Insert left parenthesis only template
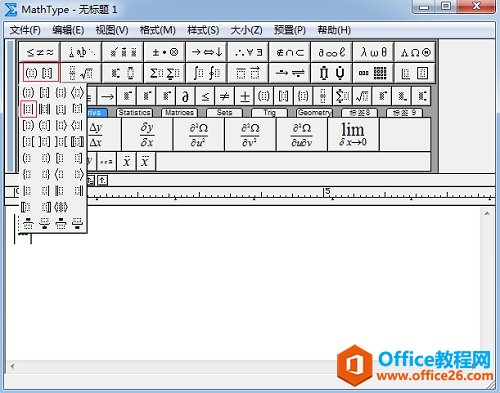 (x=28, y=158)
